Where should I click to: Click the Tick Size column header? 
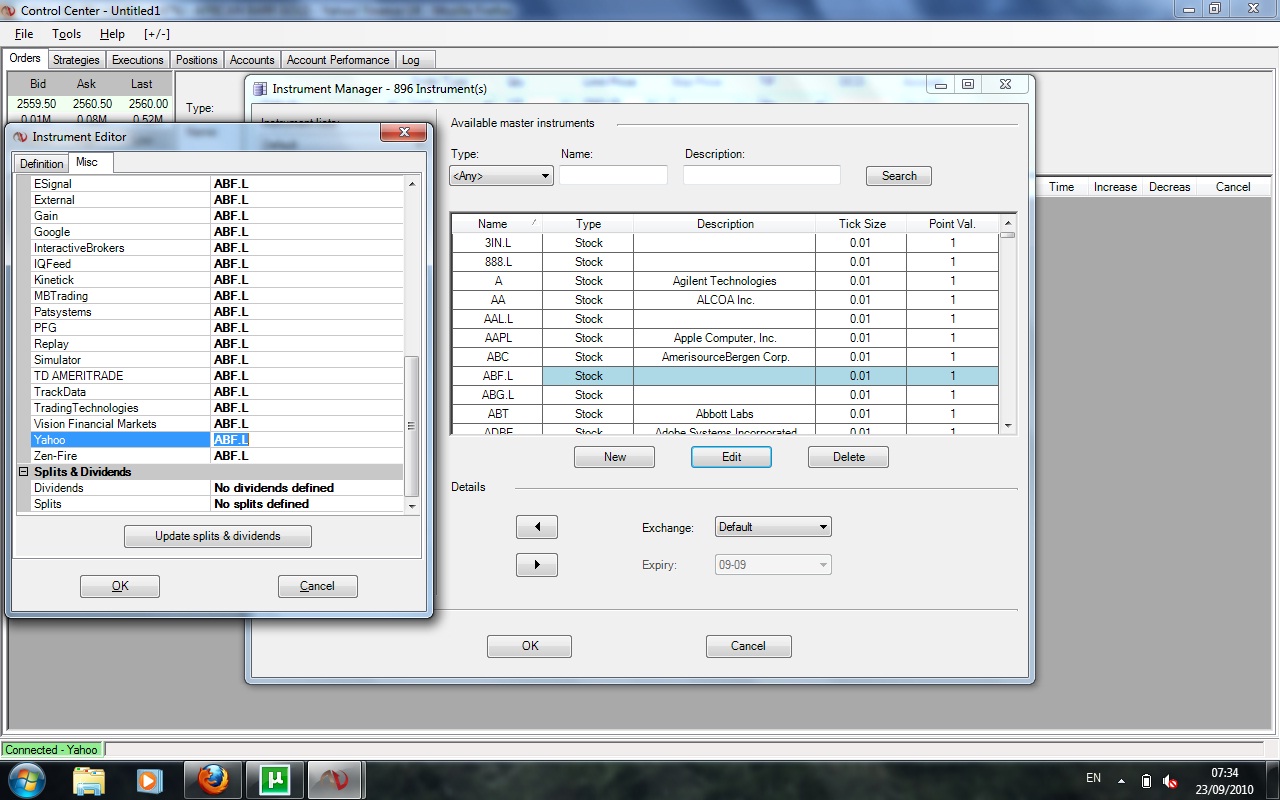coord(861,224)
